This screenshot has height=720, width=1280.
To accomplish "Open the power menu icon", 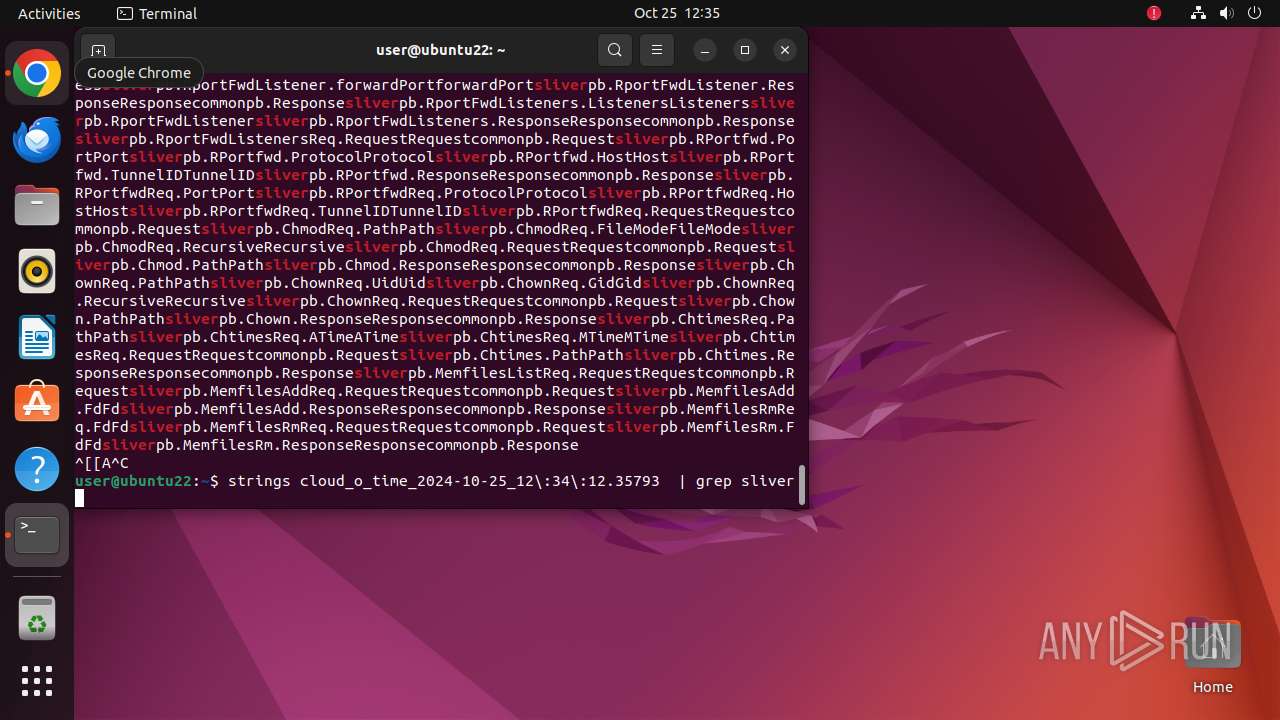I will [1255, 13].
